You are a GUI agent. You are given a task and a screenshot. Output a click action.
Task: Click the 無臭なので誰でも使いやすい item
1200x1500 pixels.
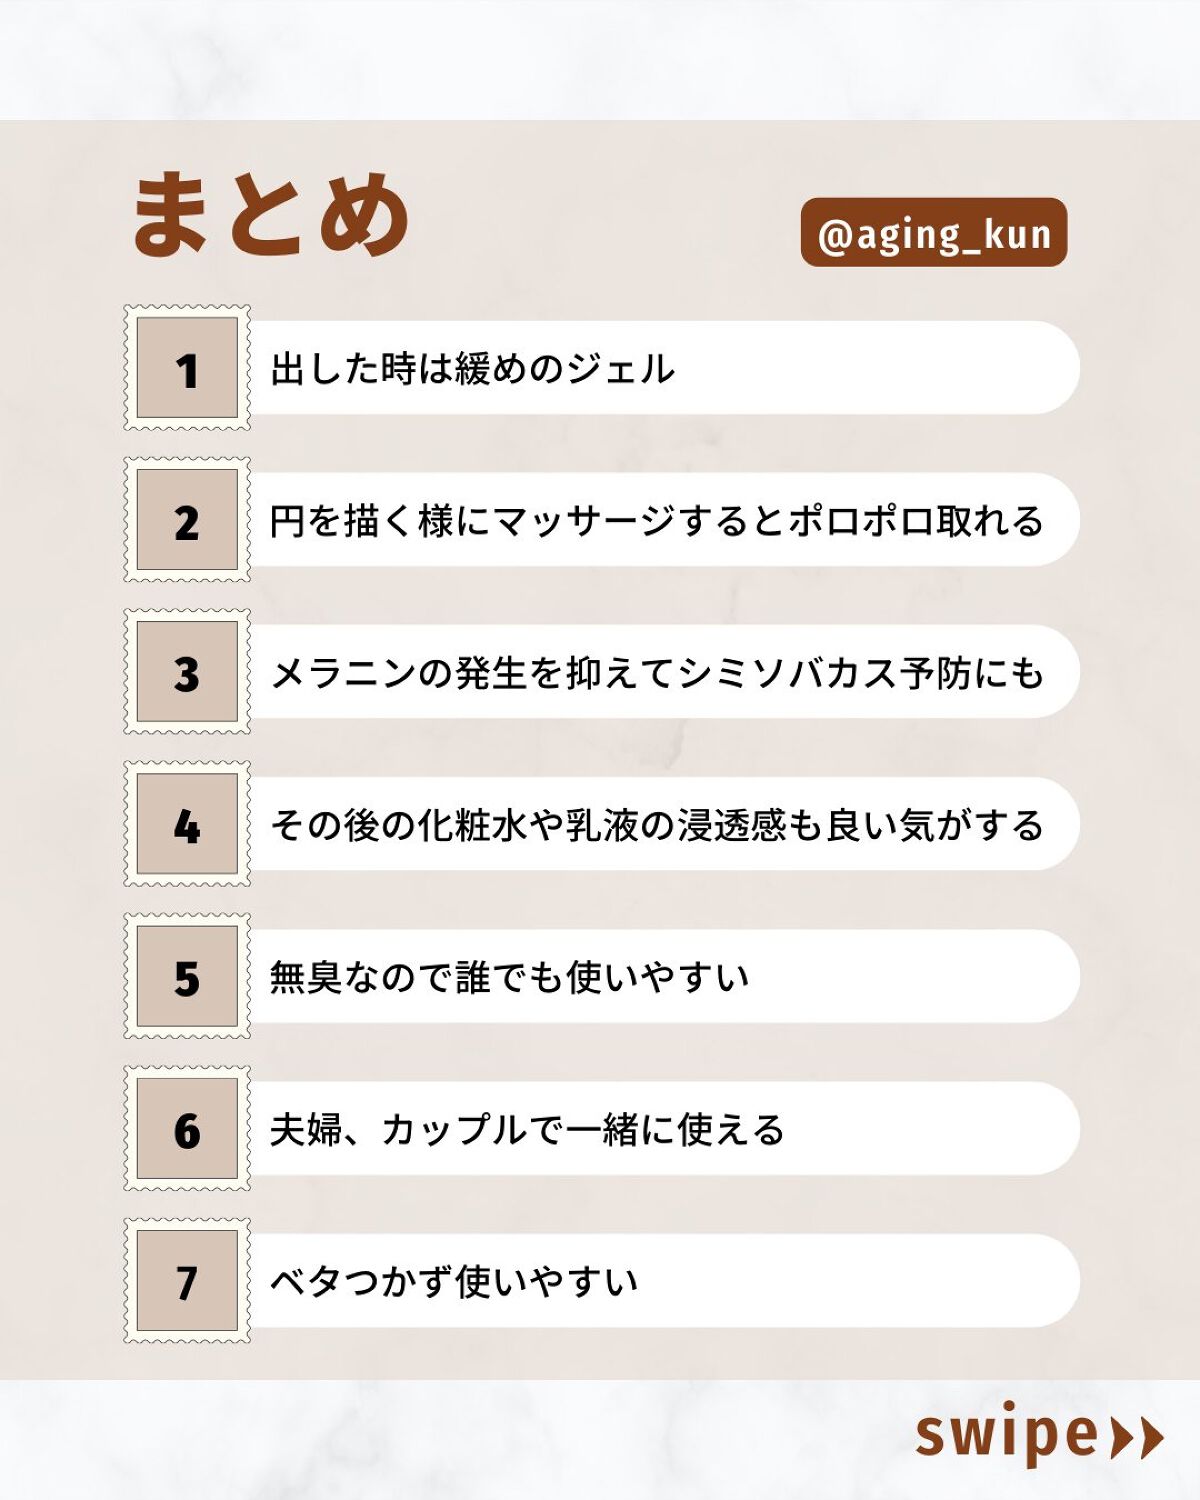pyautogui.click(x=509, y=977)
